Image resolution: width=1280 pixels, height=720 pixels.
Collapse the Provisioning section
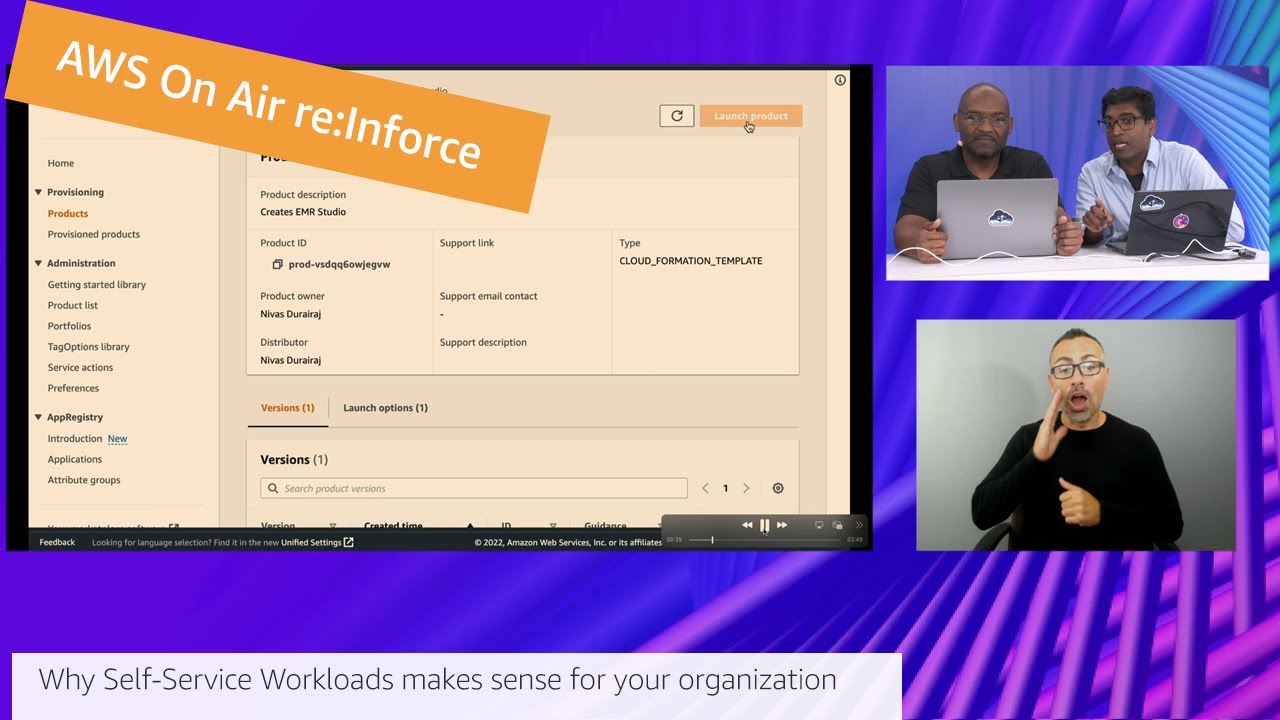click(x=38, y=192)
